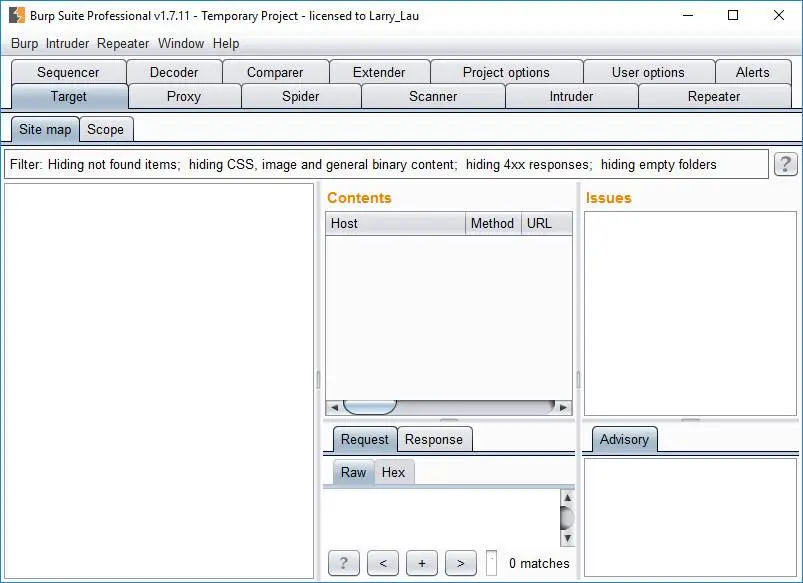Select the Site map sub-tab
This screenshot has width=803, height=583.
coord(45,129)
